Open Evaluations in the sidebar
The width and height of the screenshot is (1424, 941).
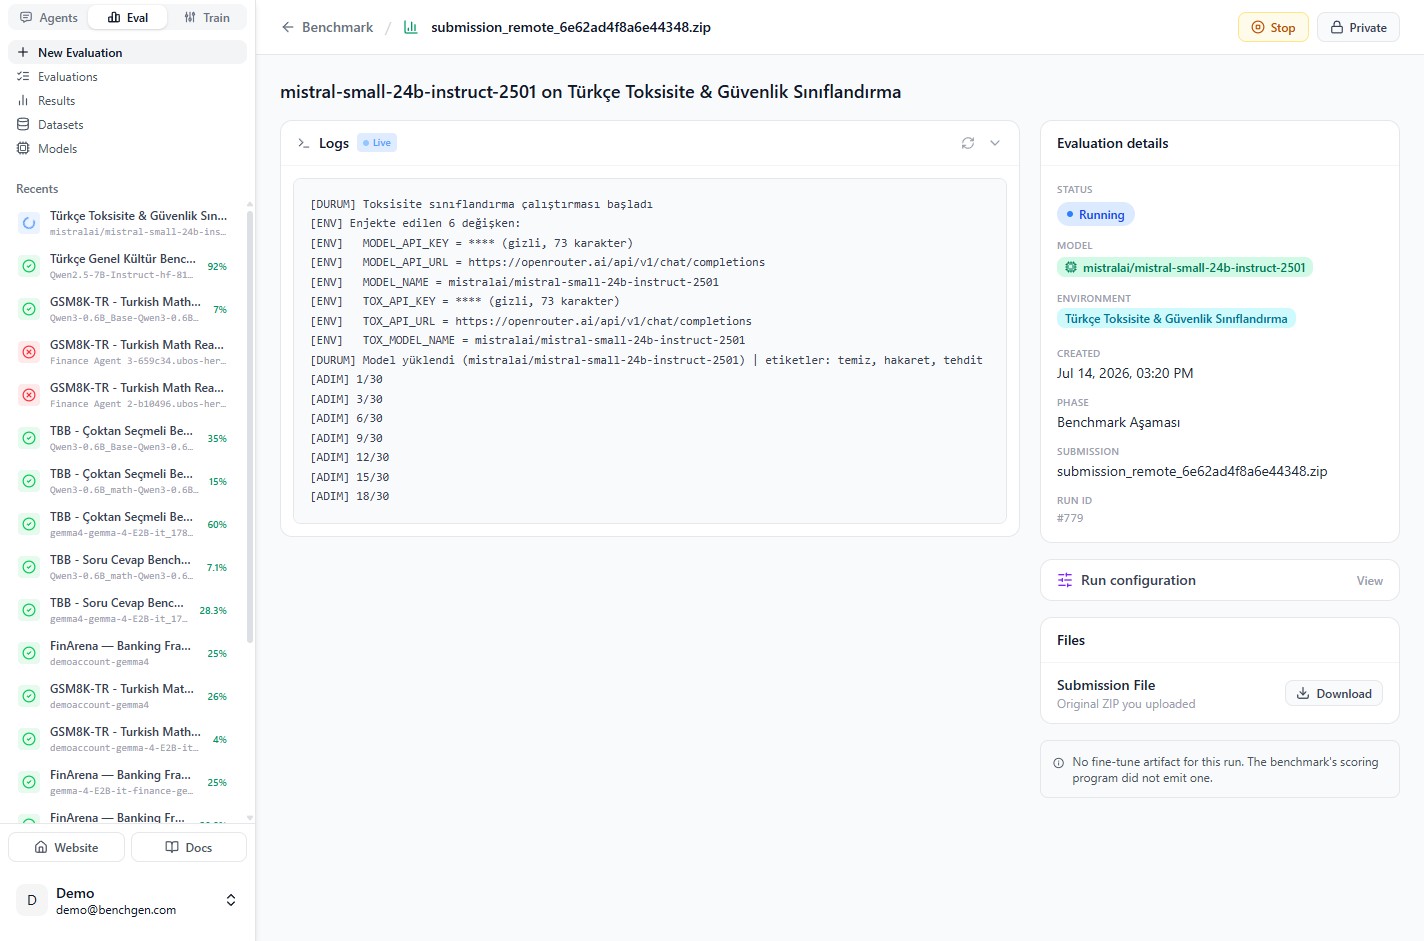click(x=127, y=76)
